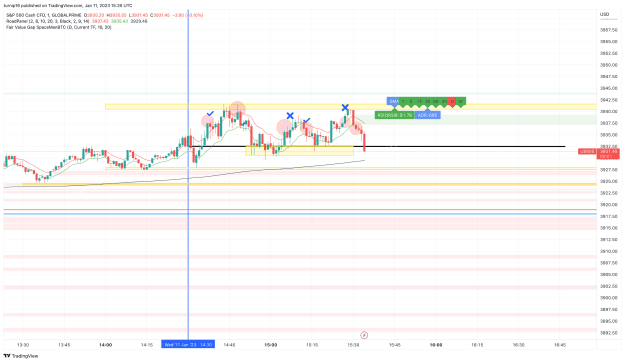Click the blue SMA label in the panel
Viewport: 625px width, 362px height.
(393, 102)
